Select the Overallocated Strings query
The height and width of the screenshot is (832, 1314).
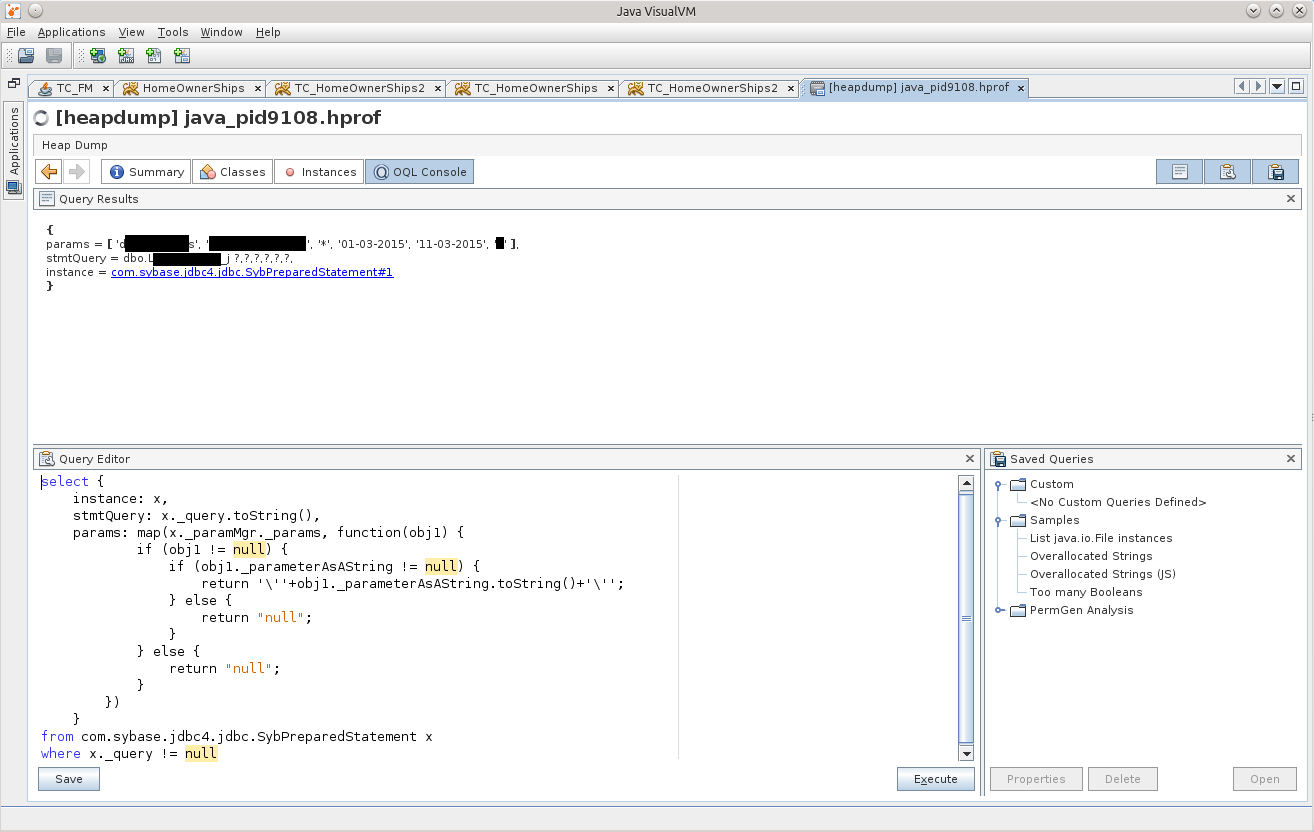click(x=1091, y=556)
